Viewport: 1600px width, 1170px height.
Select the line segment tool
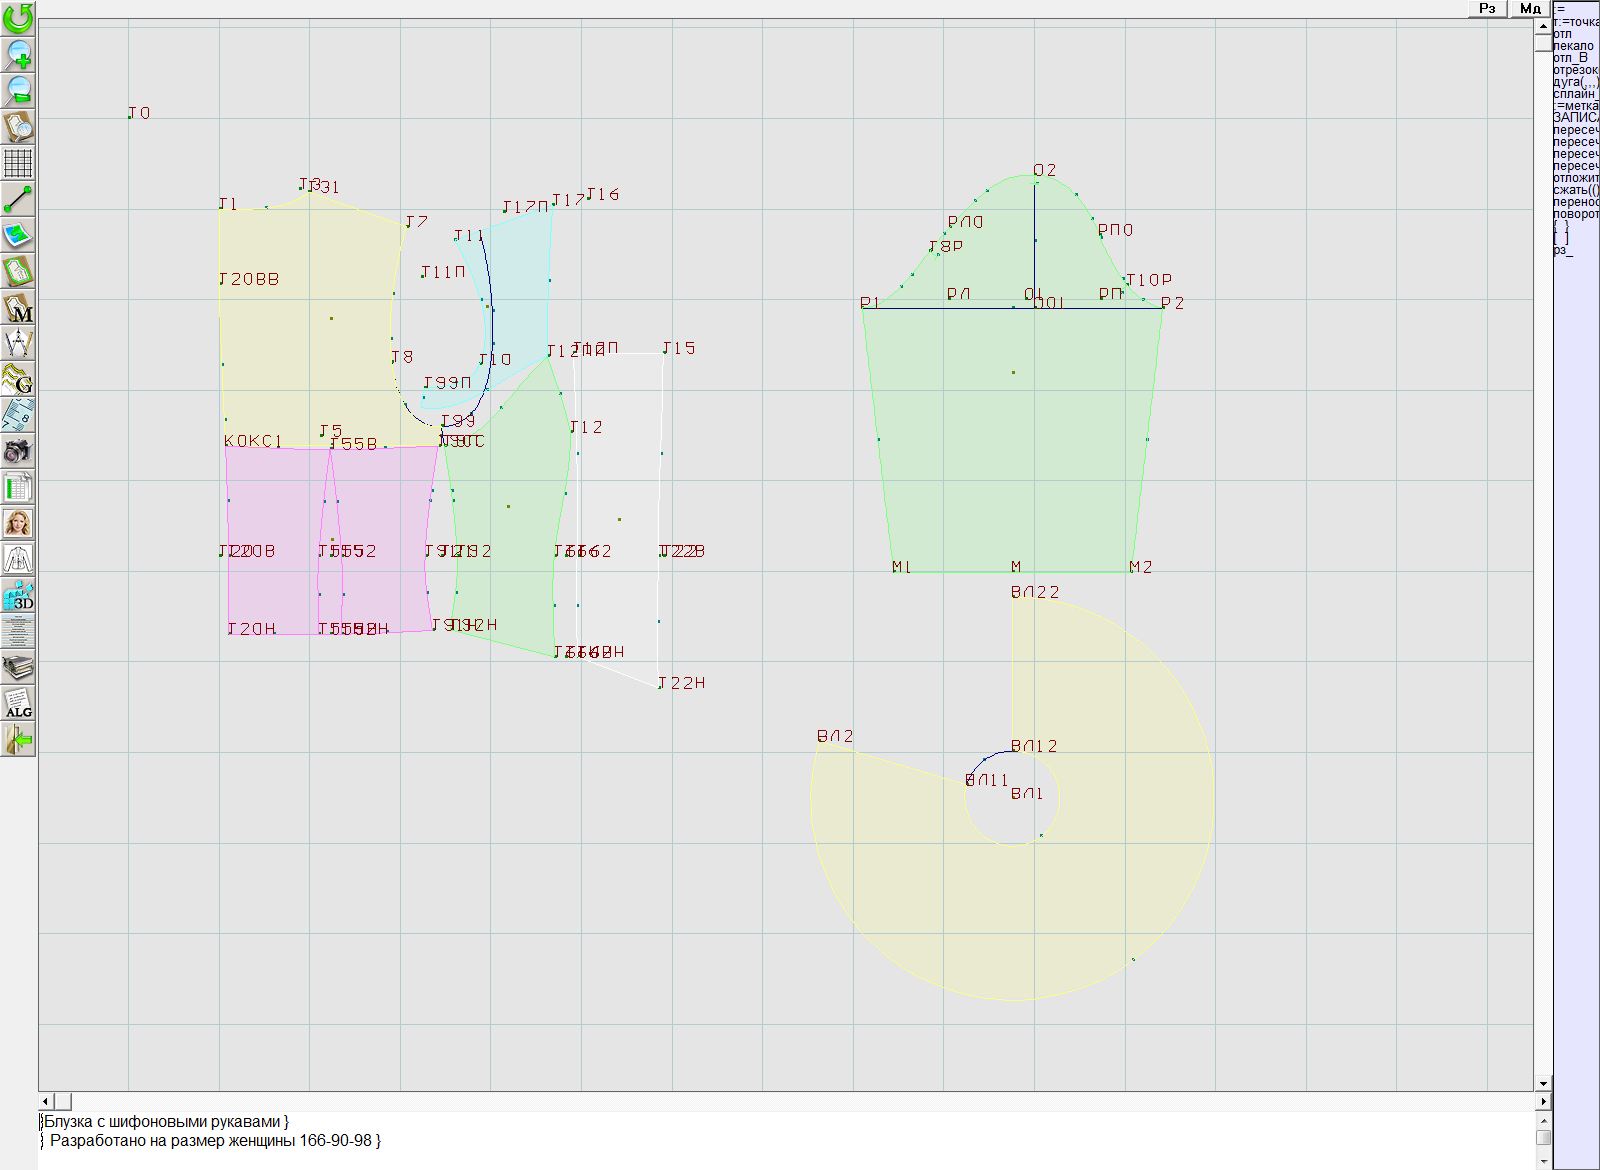[18, 199]
